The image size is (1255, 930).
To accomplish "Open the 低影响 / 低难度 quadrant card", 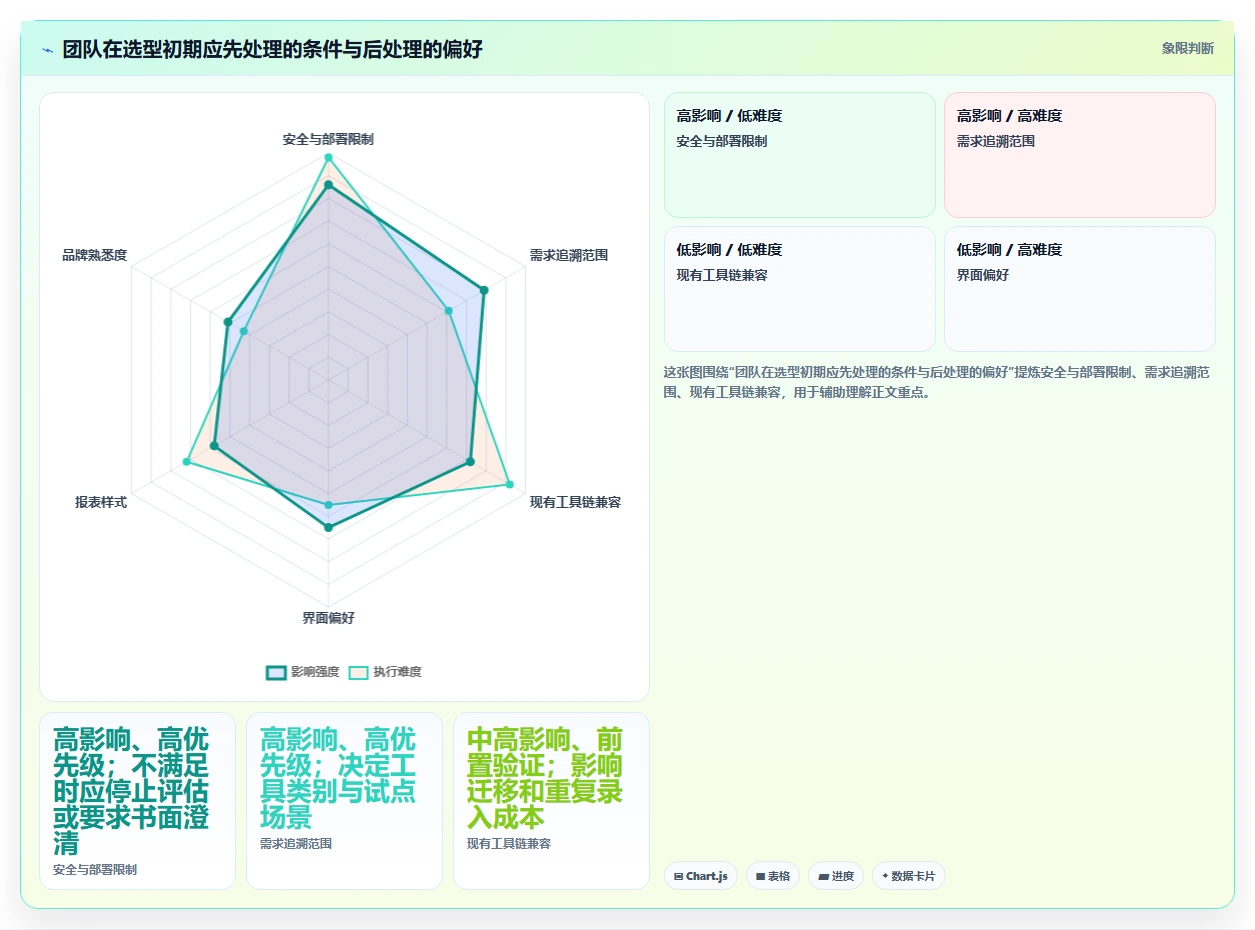I will pos(800,289).
